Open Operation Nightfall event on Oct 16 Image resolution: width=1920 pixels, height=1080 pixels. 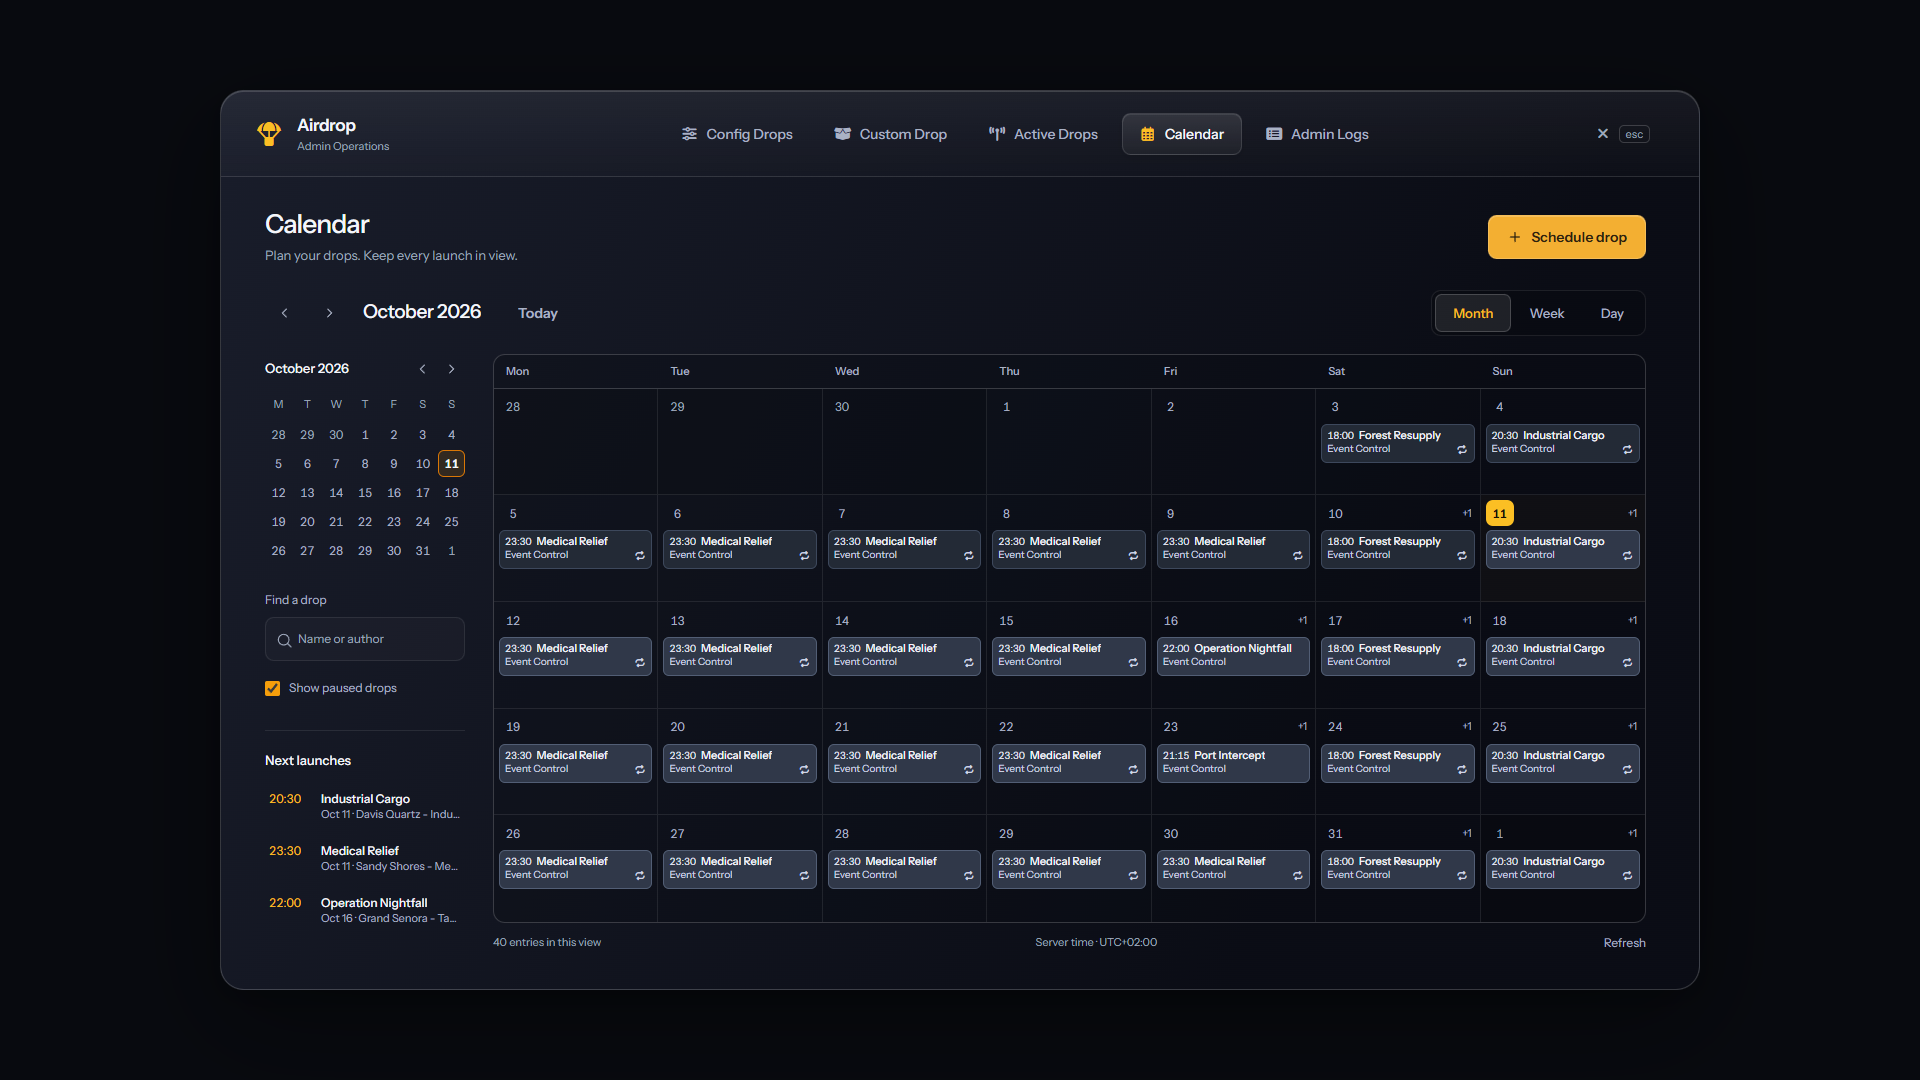click(1233, 656)
